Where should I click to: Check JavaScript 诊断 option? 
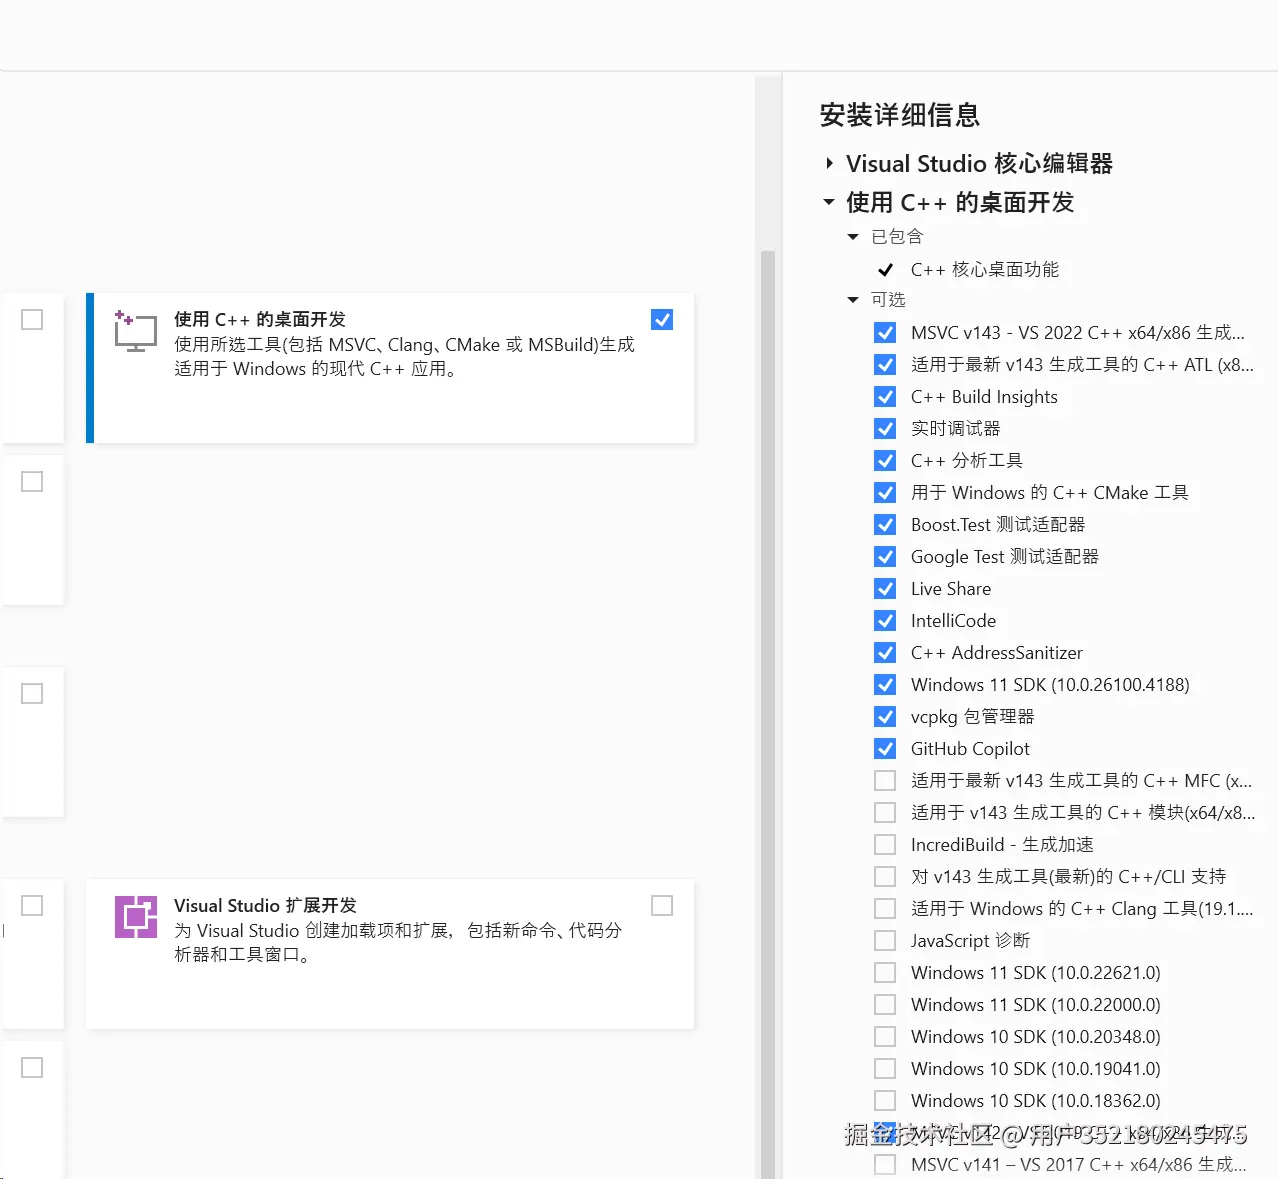[885, 940]
